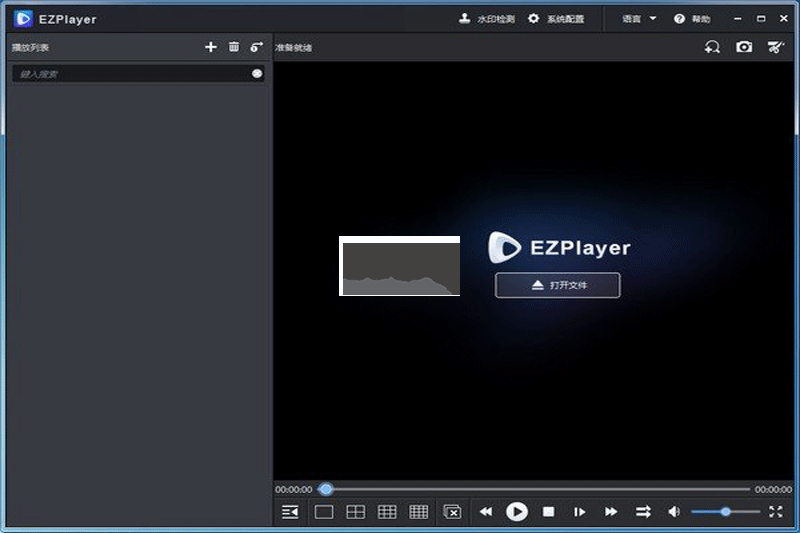Switch to four-window split layout
Screen dimensions: 800x533
(x=355, y=512)
